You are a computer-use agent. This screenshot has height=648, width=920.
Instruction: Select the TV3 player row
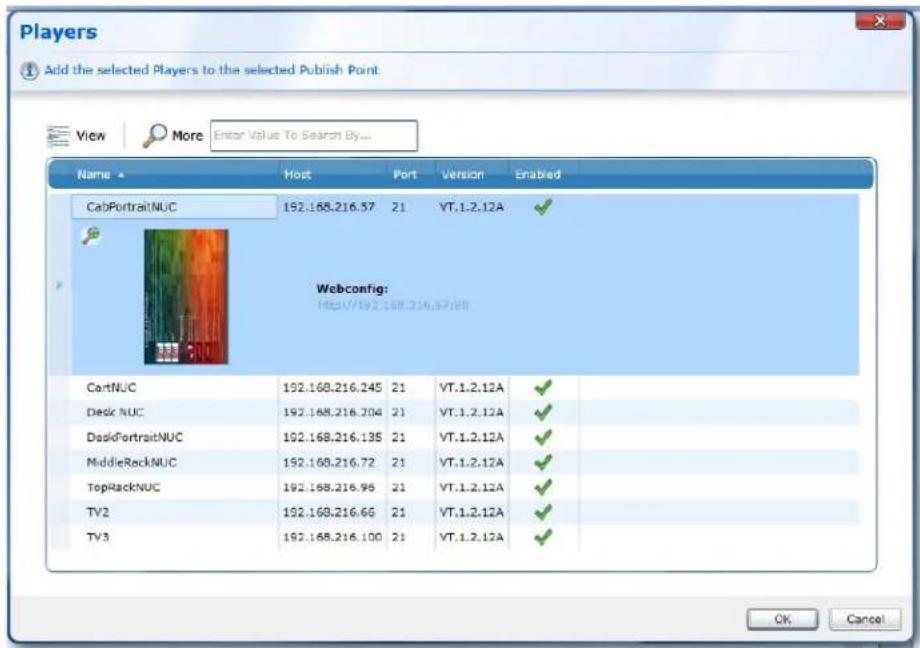coord(455,537)
